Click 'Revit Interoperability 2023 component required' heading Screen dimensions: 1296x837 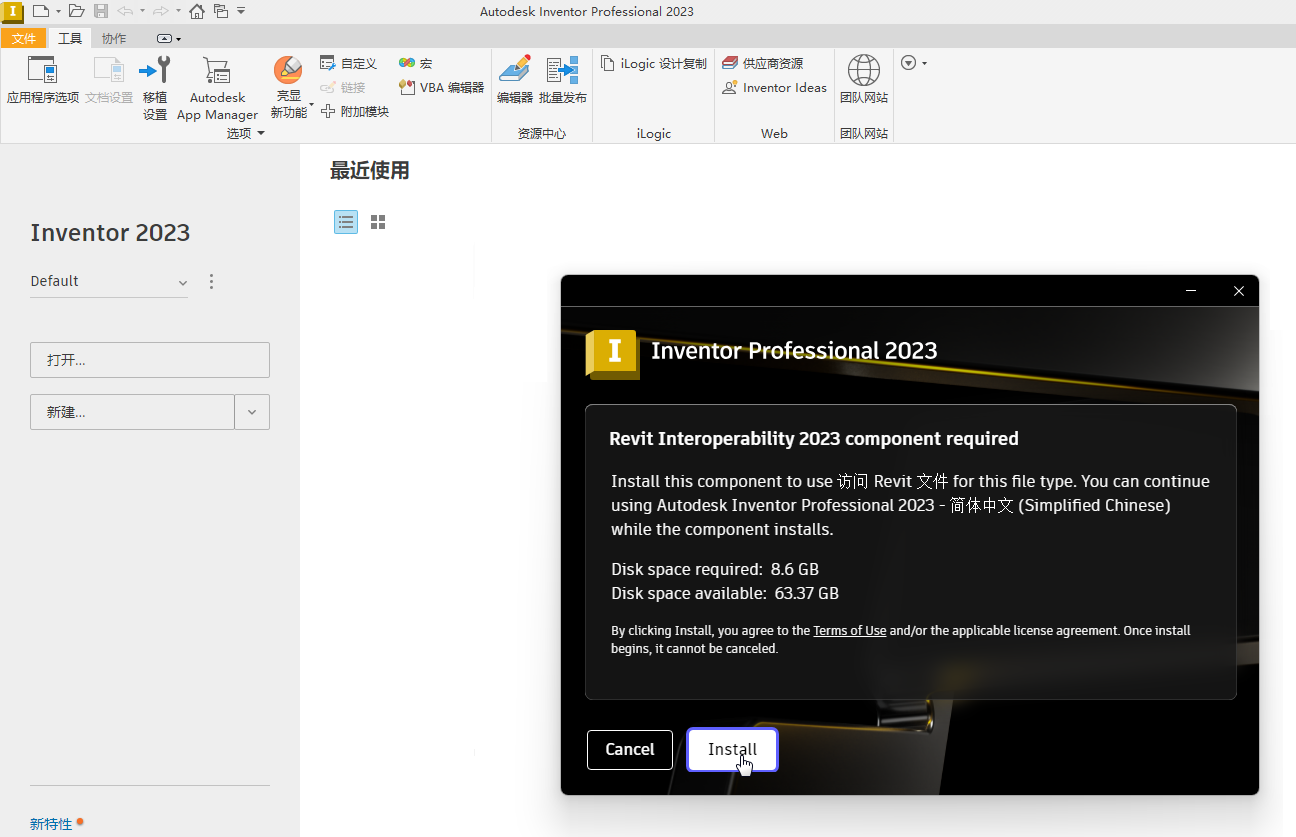[x=814, y=439]
